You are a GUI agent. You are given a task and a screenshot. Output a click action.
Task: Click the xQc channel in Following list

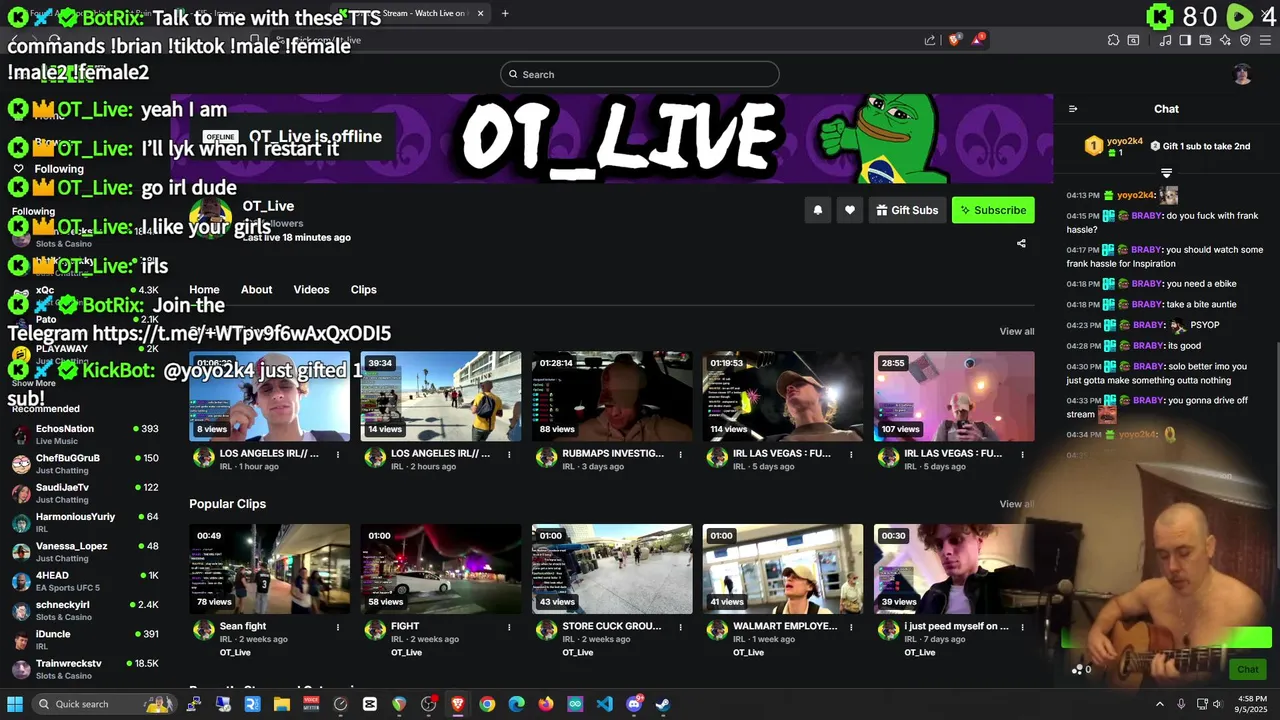[x=85, y=290]
